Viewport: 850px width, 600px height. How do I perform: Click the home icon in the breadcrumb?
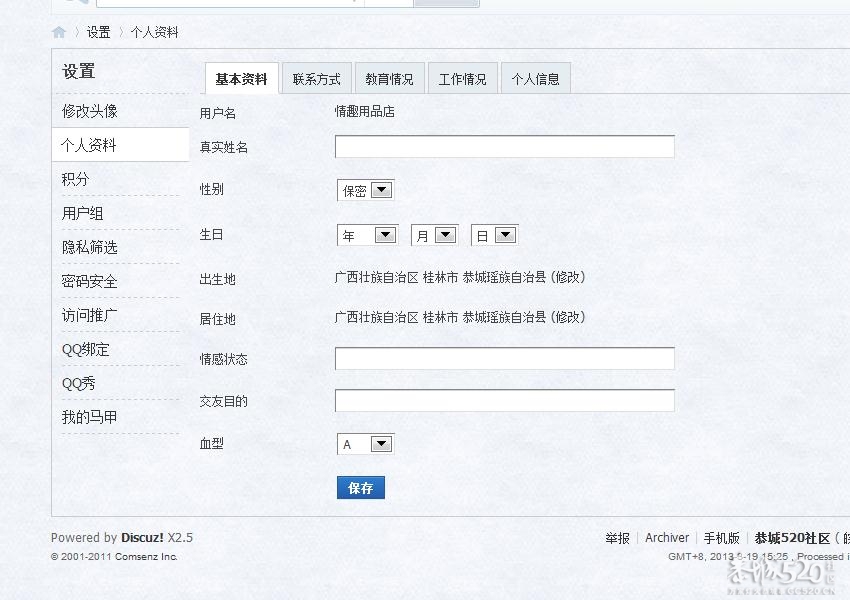[59, 32]
